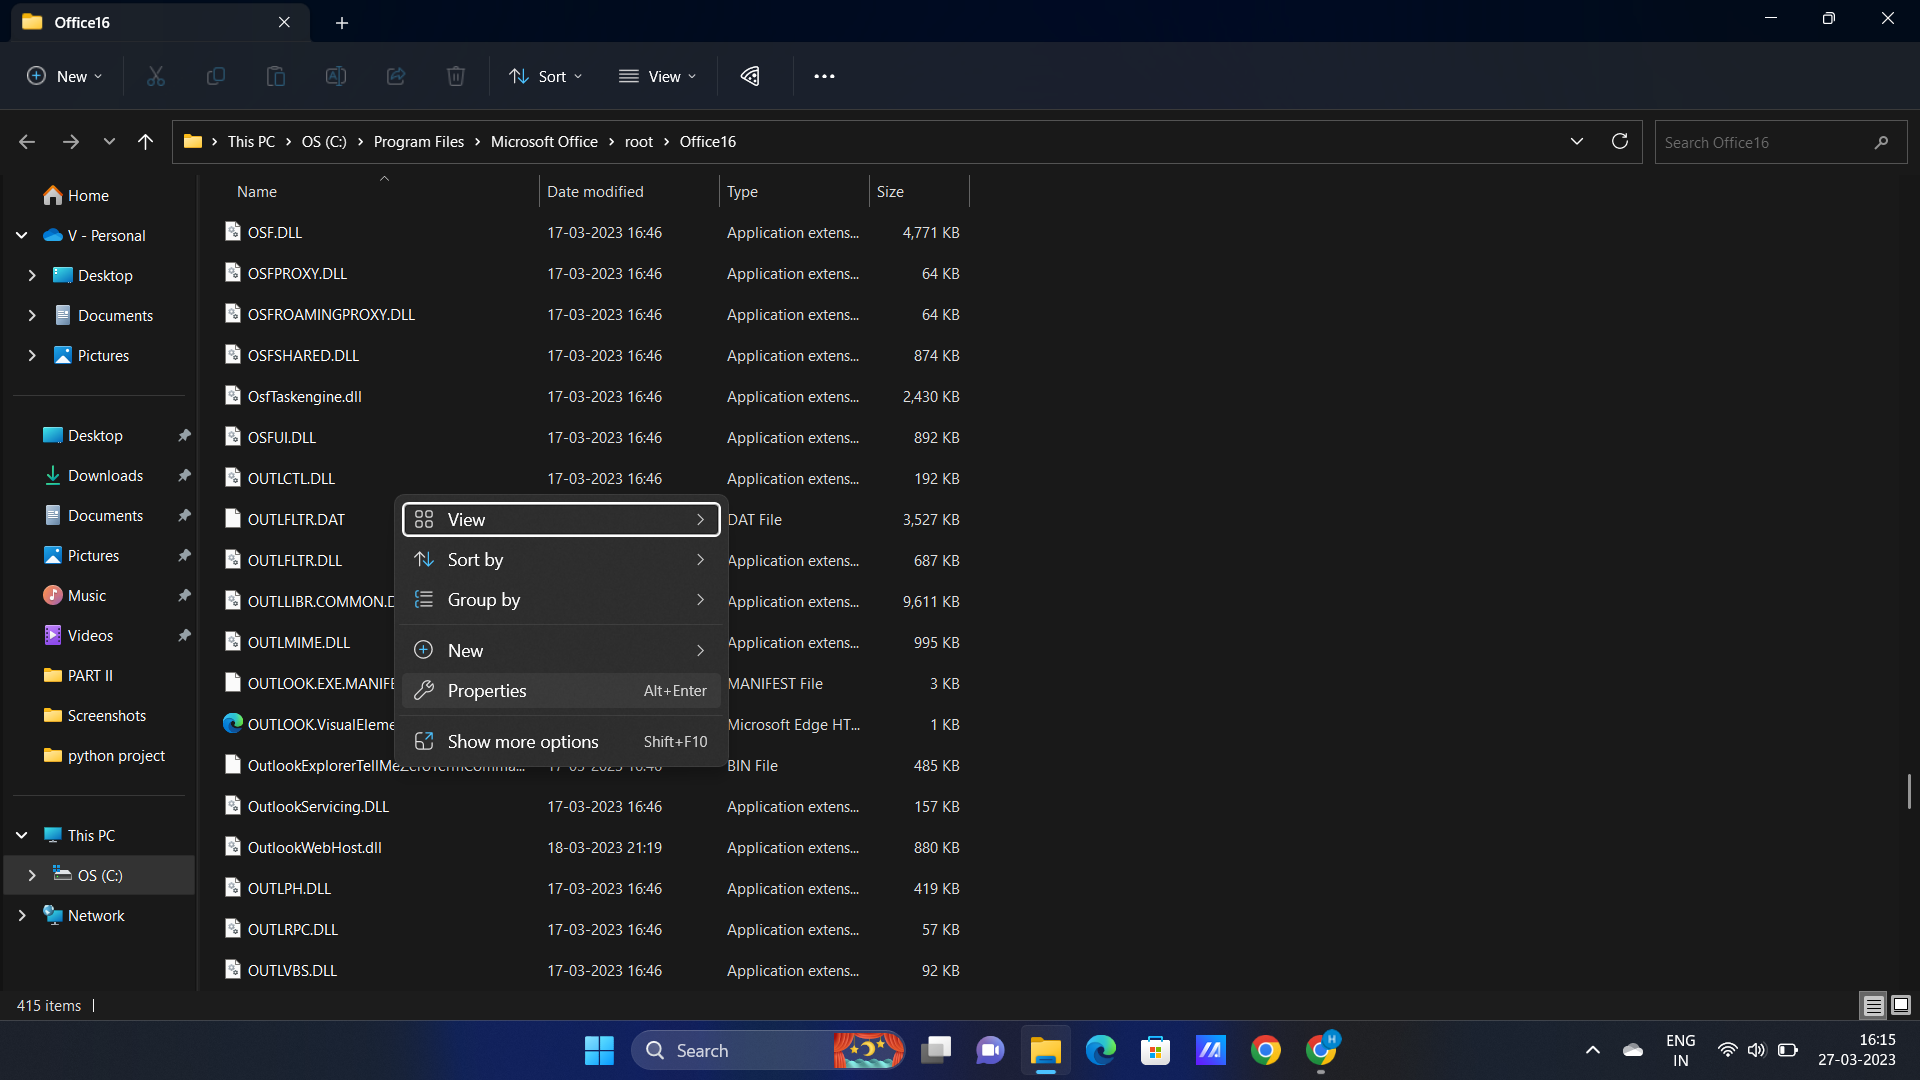Open recent locations dropdown arrow
Image resolution: width=1920 pixels, height=1080 pixels.
pyautogui.click(x=109, y=142)
